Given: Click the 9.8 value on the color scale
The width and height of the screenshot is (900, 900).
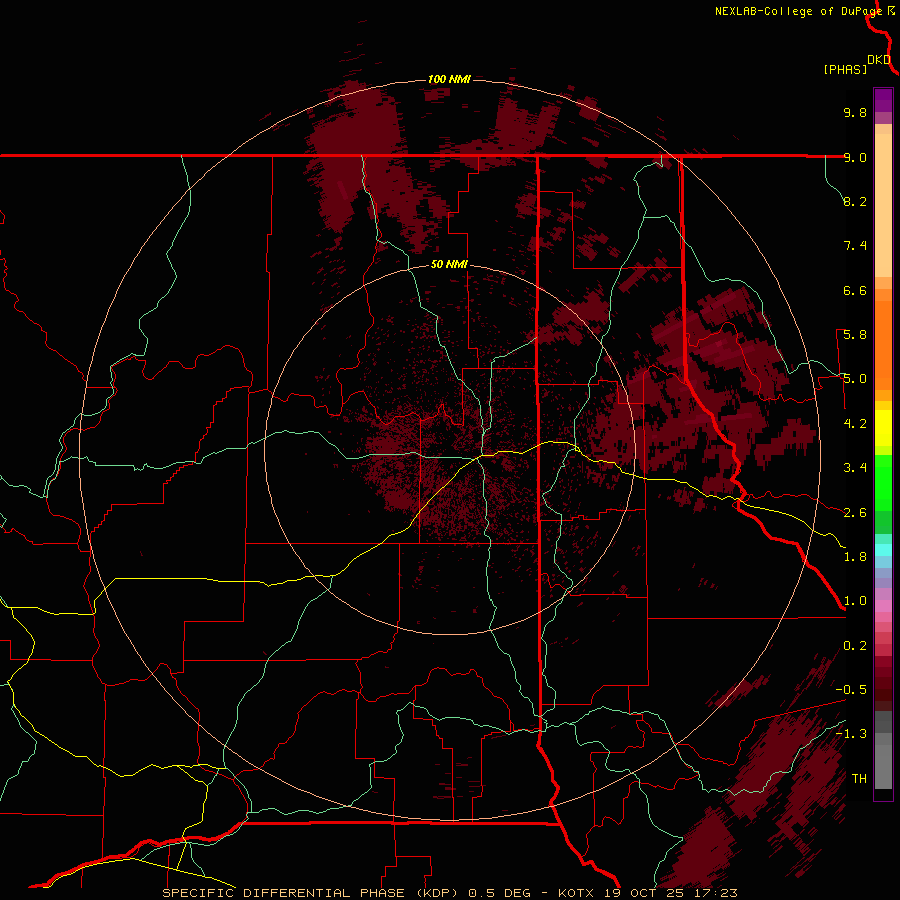Looking at the screenshot, I should point(855,112).
